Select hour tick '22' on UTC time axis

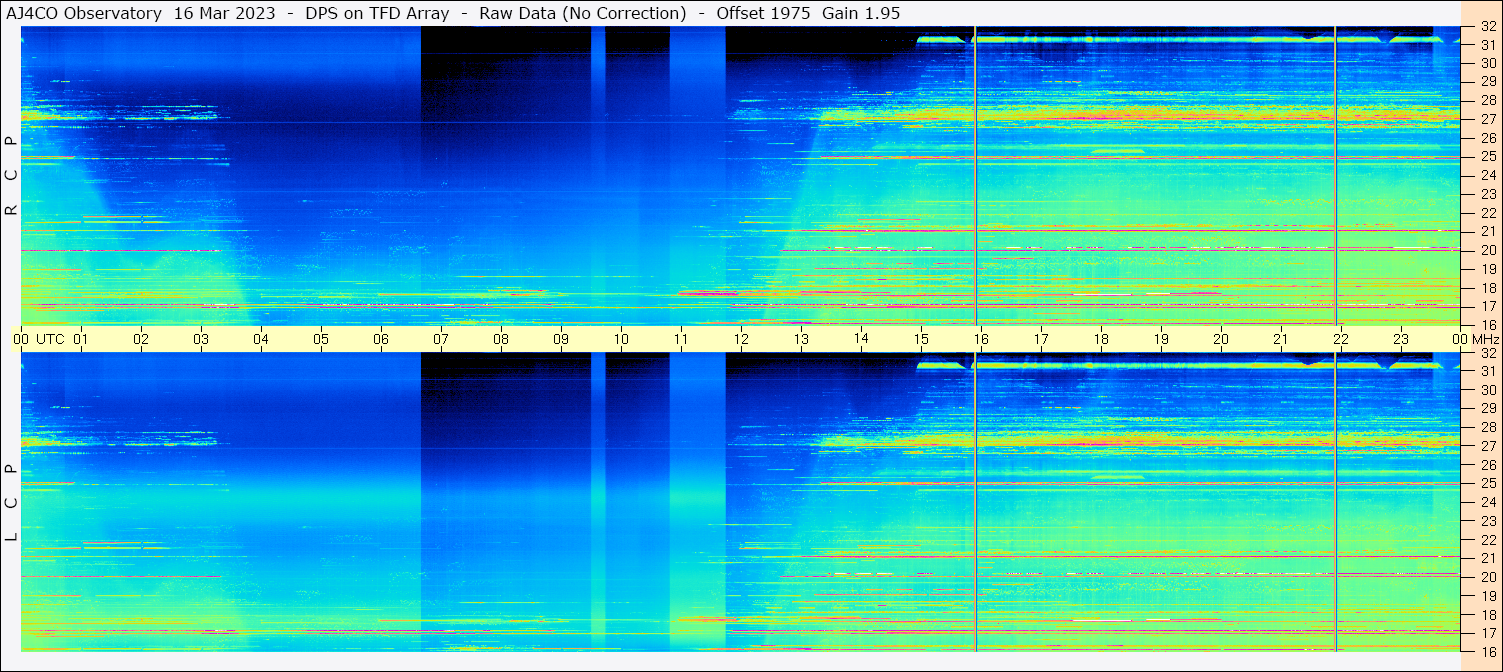(1341, 339)
